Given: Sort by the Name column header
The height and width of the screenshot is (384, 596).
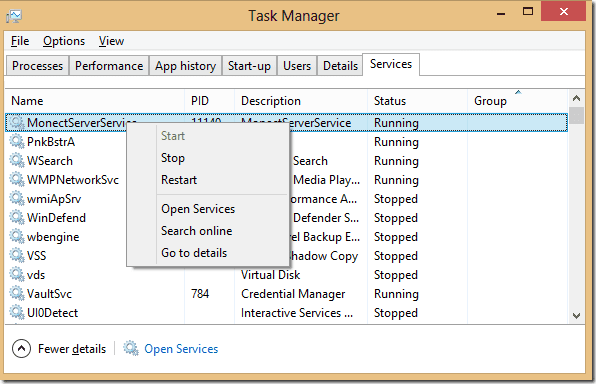Looking at the screenshot, I should click(95, 101).
